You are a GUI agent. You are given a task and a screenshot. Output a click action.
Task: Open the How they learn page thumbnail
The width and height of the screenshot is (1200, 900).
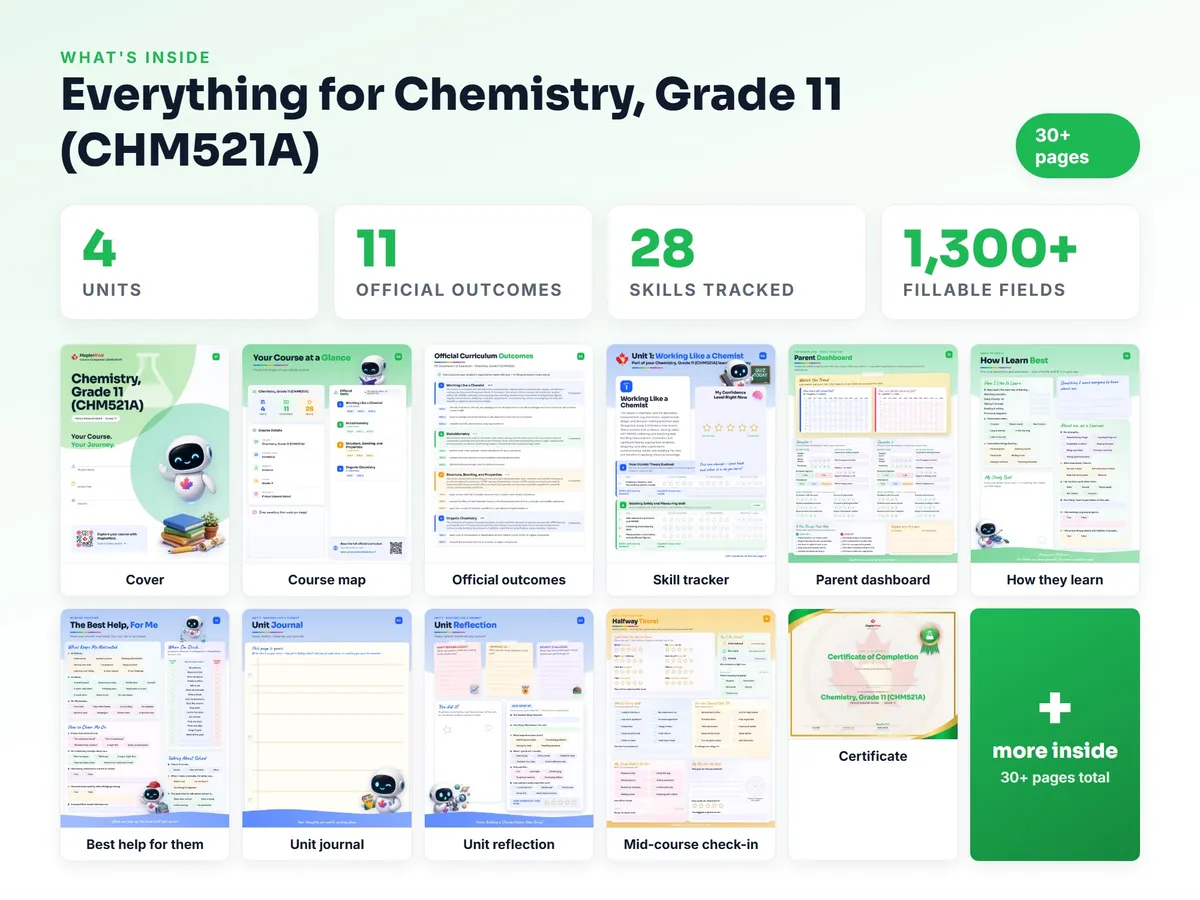(1055, 454)
